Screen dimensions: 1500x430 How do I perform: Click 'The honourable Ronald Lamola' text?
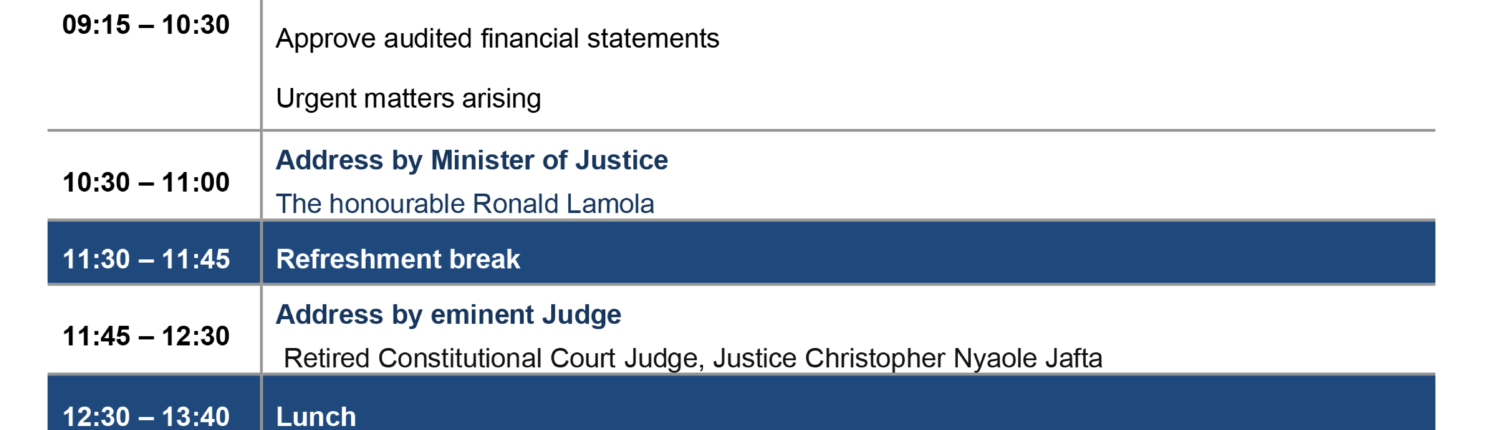pos(465,204)
